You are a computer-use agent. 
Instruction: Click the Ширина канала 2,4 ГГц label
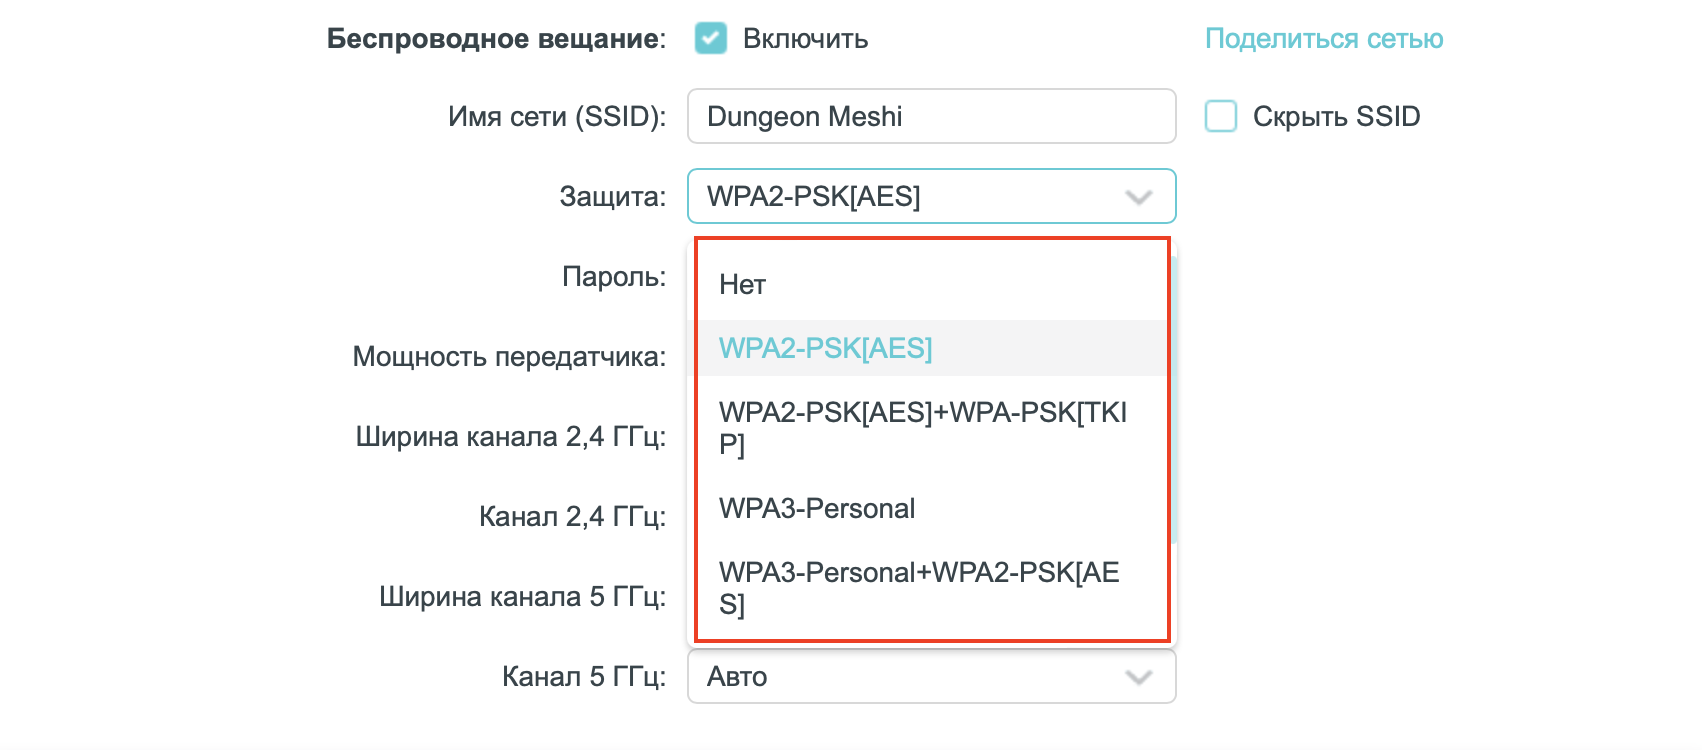[x=510, y=437]
